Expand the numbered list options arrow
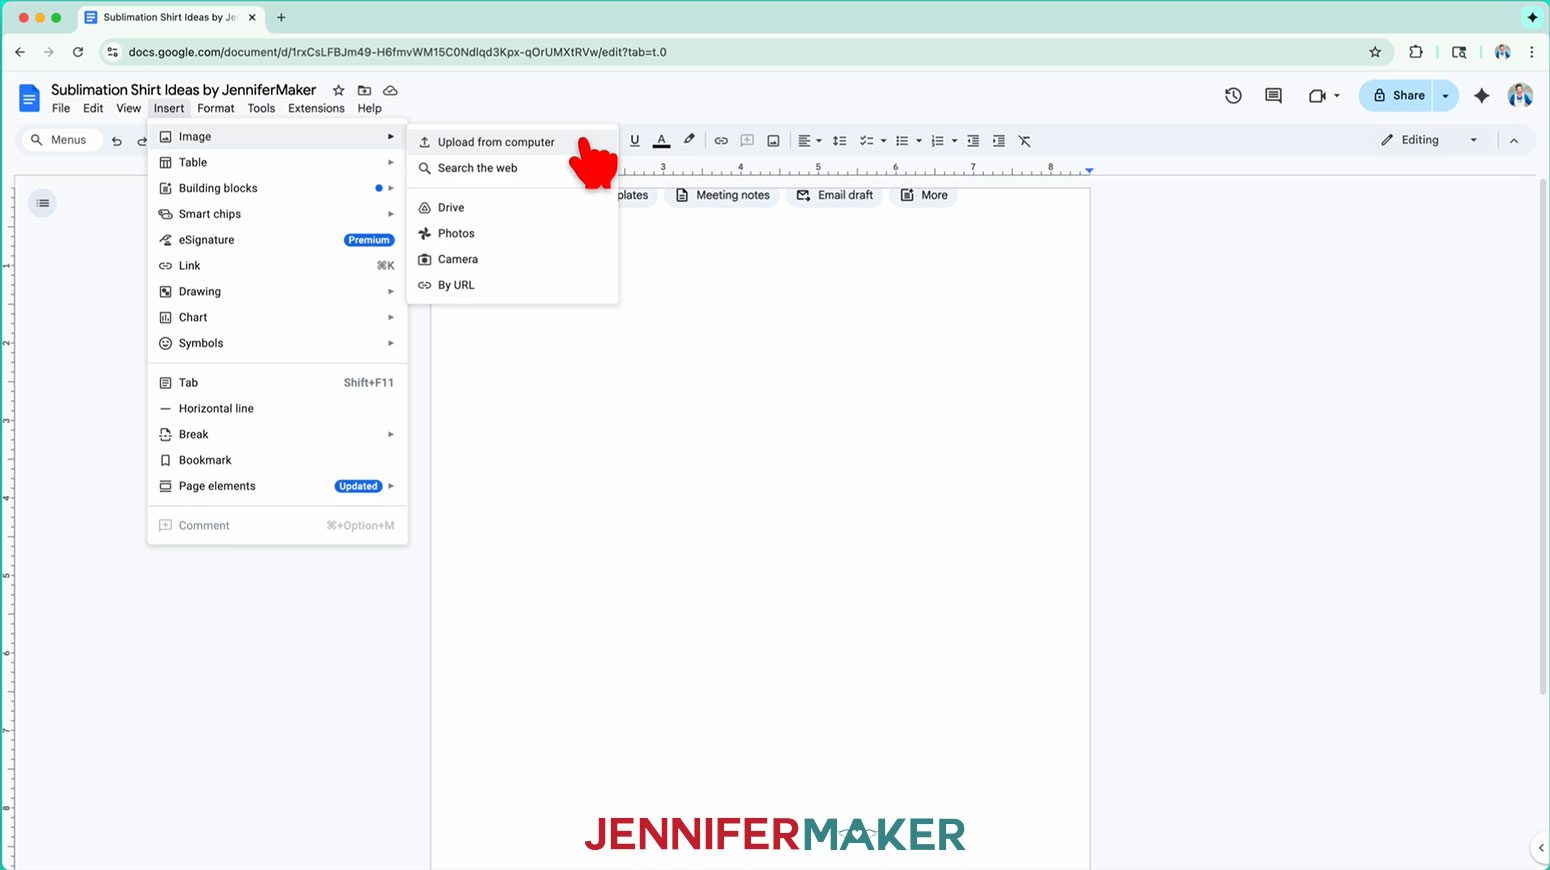The width and height of the screenshot is (1550, 870). (x=954, y=141)
